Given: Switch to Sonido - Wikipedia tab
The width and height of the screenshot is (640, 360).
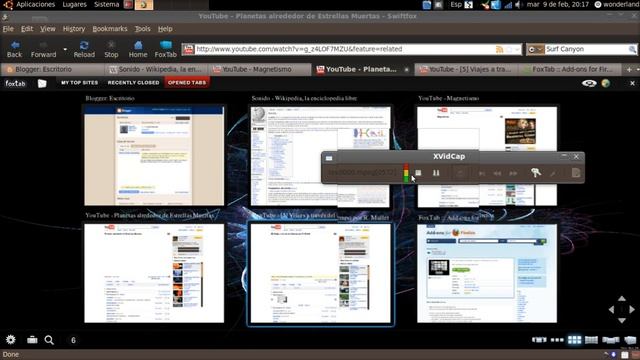Looking at the screenshot, I should (157, 69).
